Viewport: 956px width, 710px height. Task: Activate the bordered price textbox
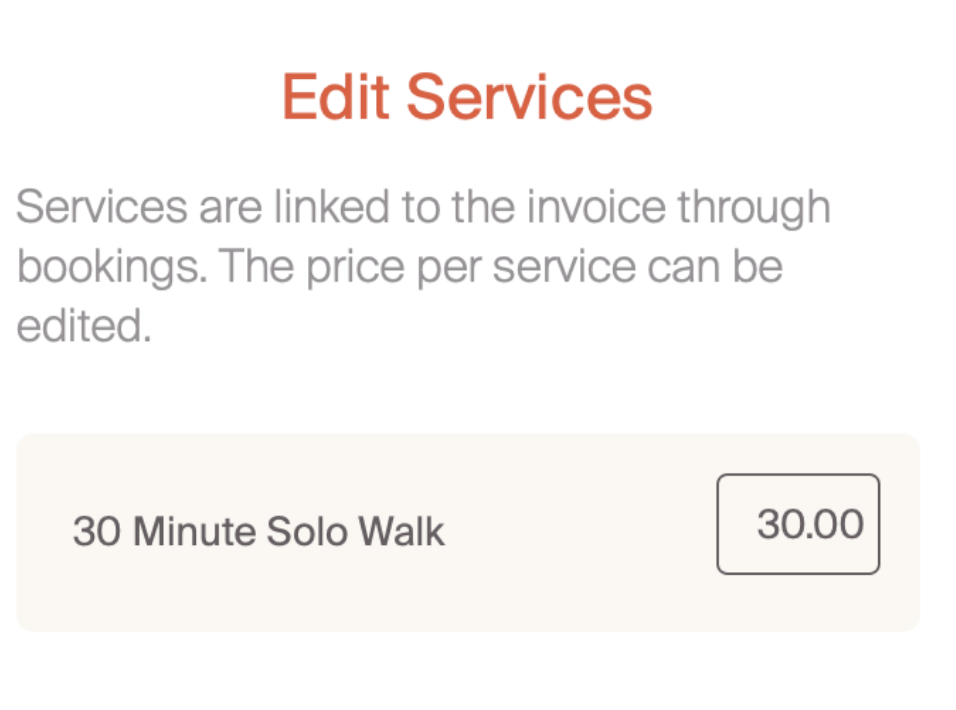(x=798, y=524)
